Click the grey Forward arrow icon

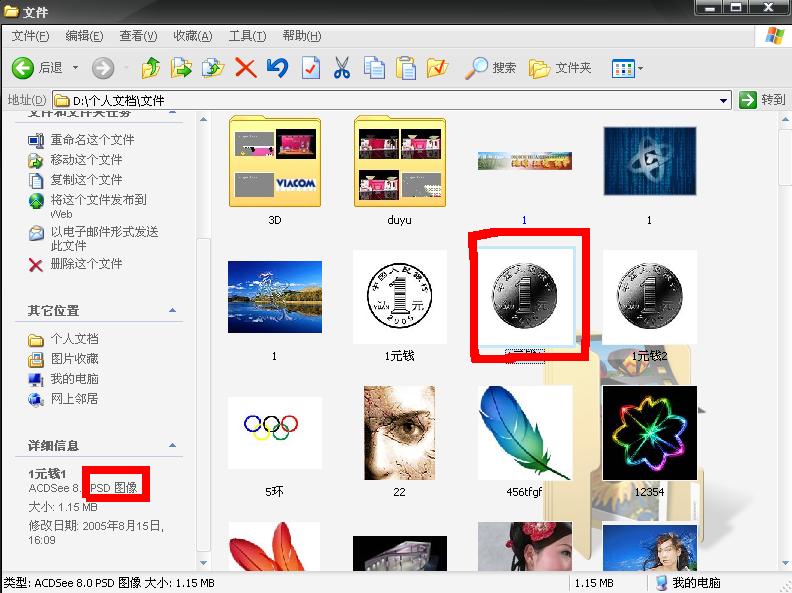[103, 68]
